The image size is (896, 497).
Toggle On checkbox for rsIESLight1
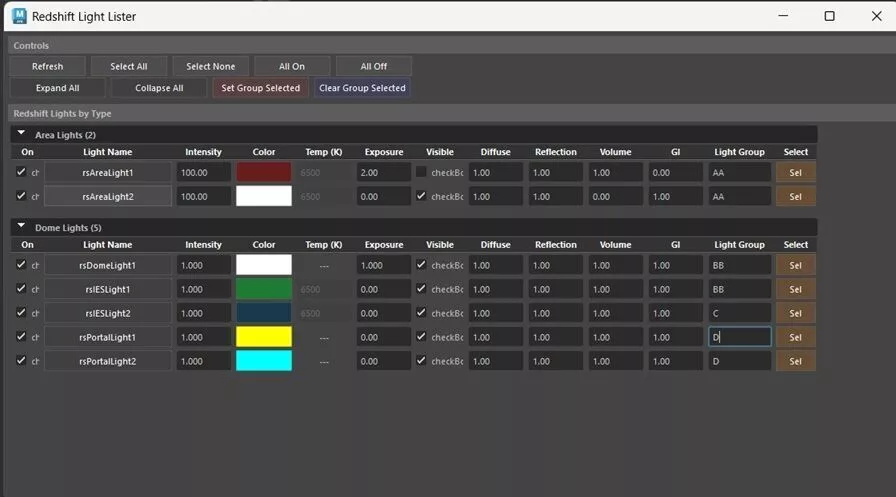click(x=21, y=288)
